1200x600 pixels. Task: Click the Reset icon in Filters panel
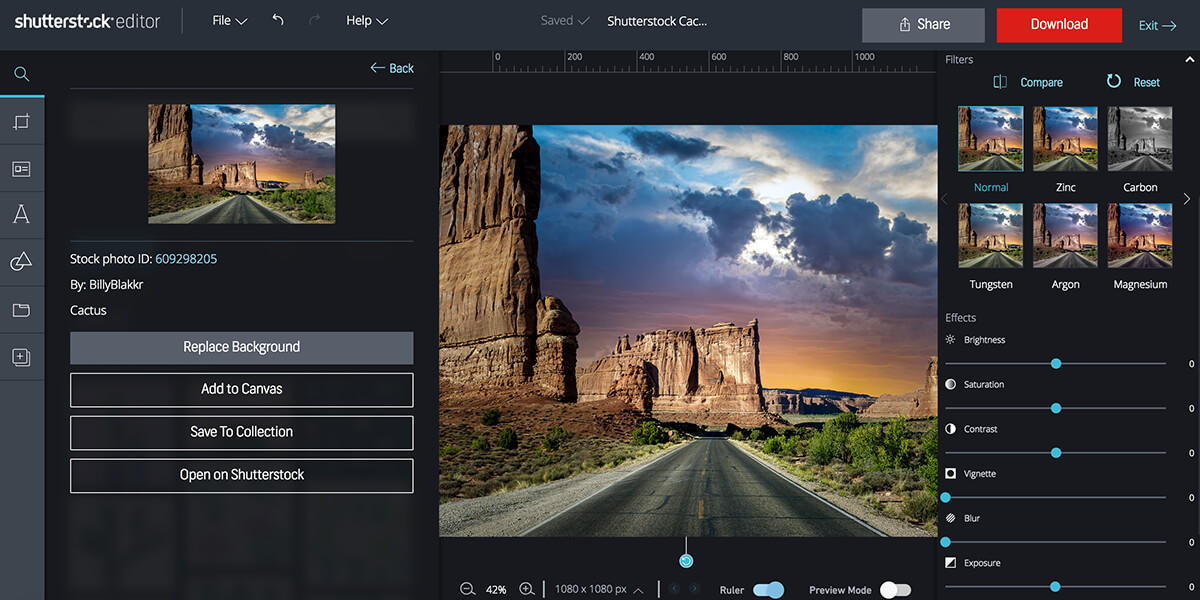[1113, 82]
